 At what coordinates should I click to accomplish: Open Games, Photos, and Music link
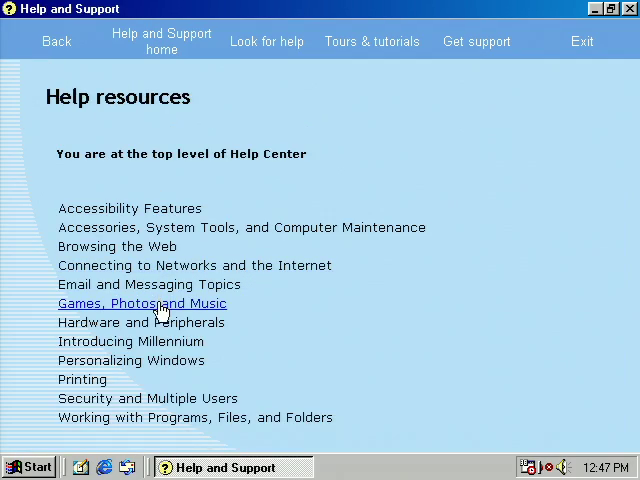click(142, 304)
